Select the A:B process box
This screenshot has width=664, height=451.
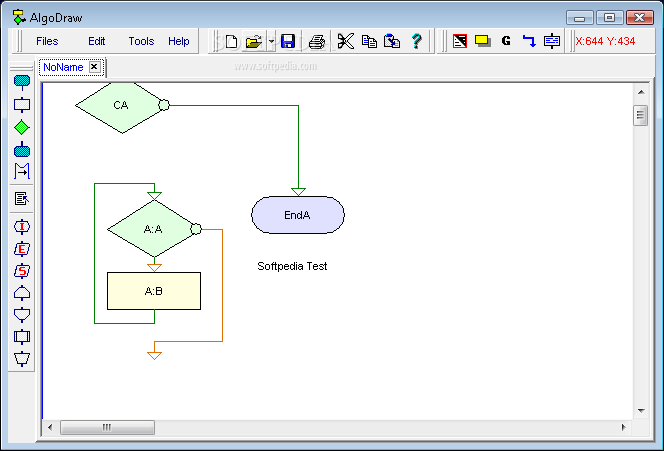pyautogui.click(x=154, y=291)
